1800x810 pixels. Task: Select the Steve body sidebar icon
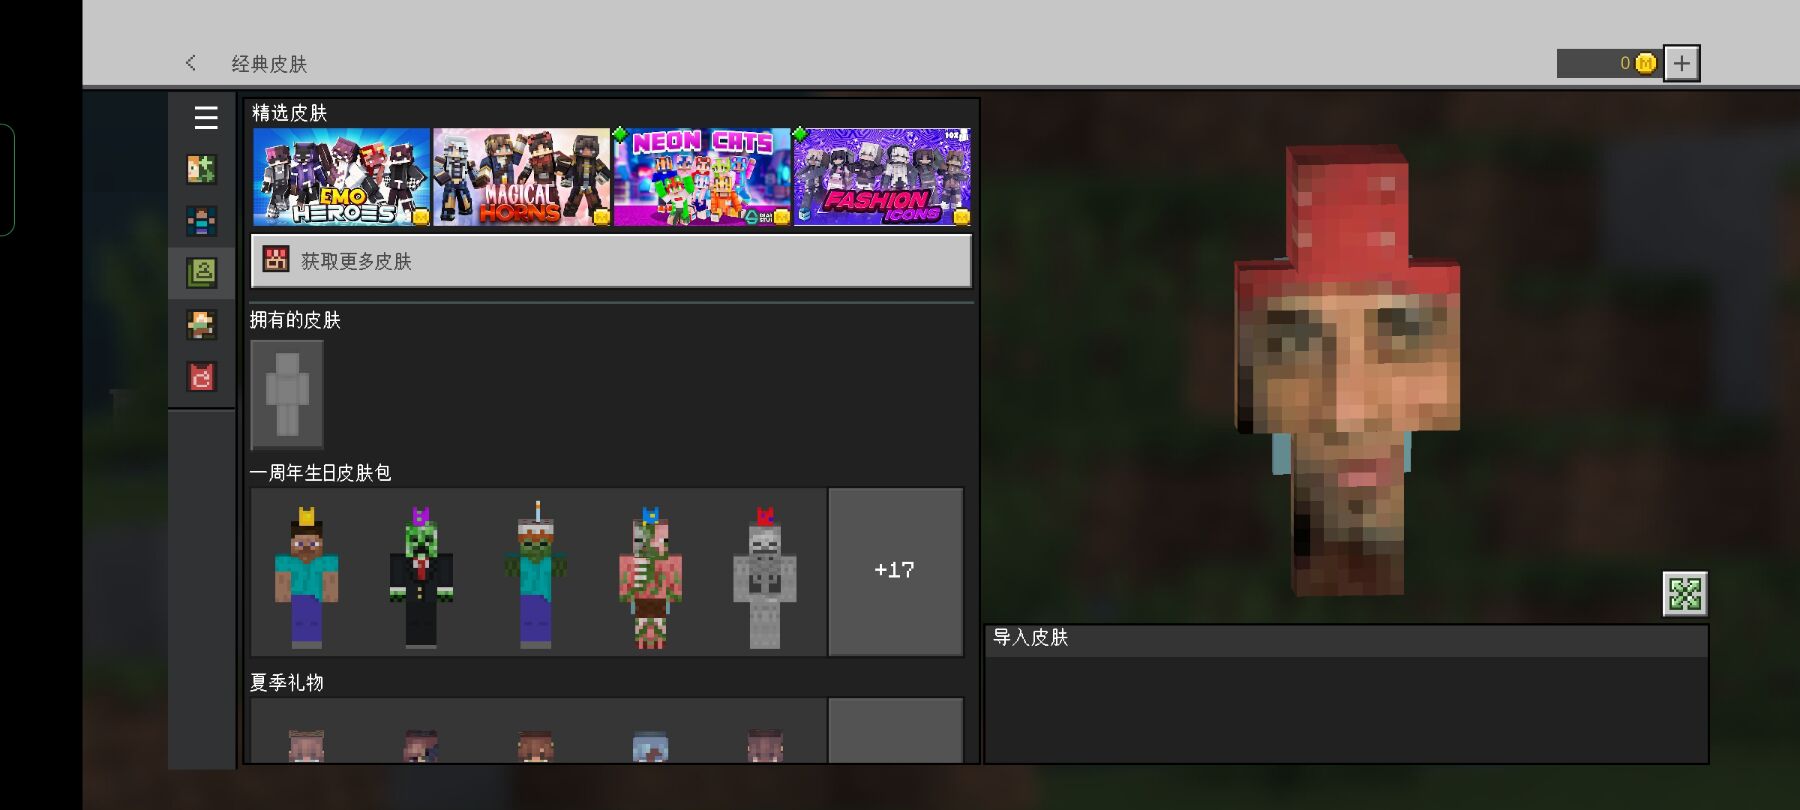[x=201, y=221]
